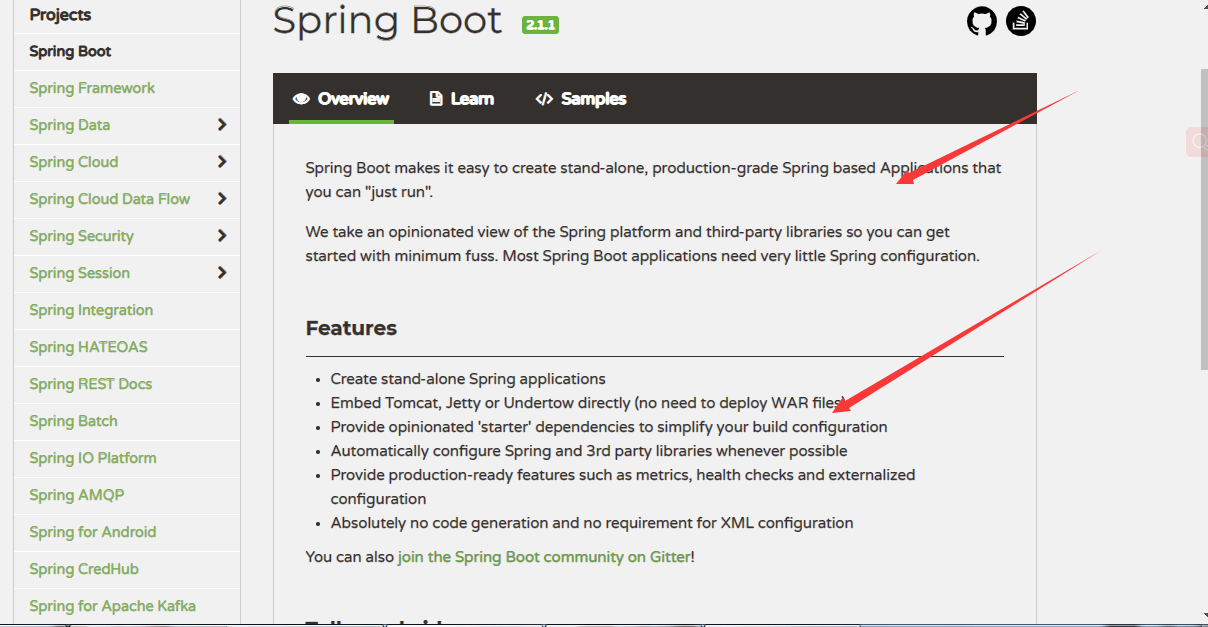Viewport: 1208px width, 627px height.
Task: Click the document icon beside Learn
Action: point(436,99)
